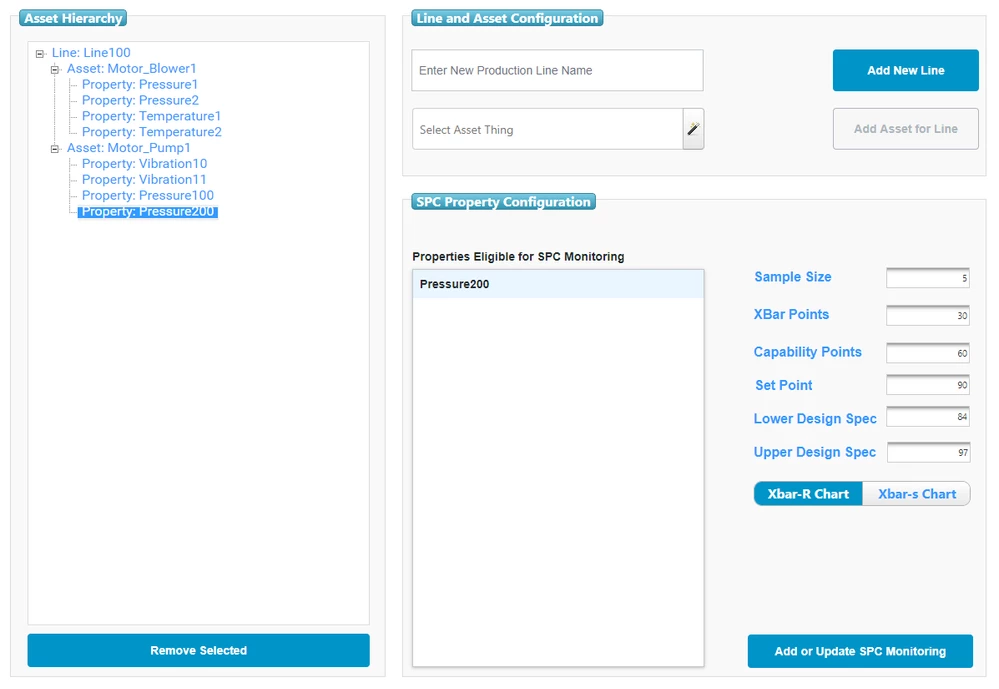Click the Remove Selected button
This screenshot has width=999, height=689.
(199, 651)
